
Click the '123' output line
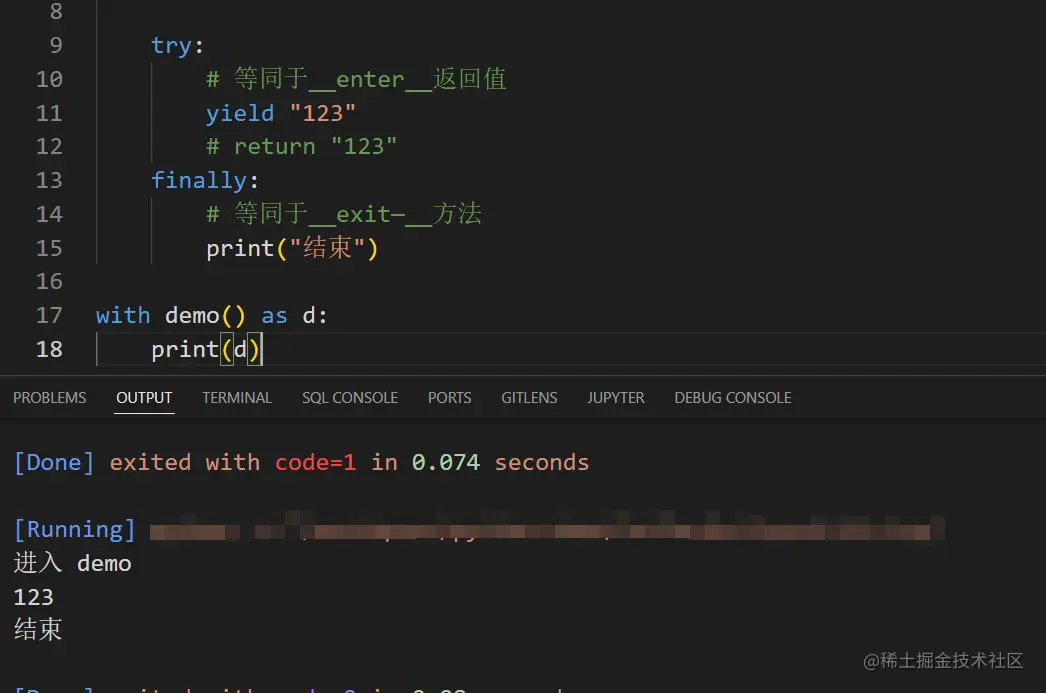(33, 597)
